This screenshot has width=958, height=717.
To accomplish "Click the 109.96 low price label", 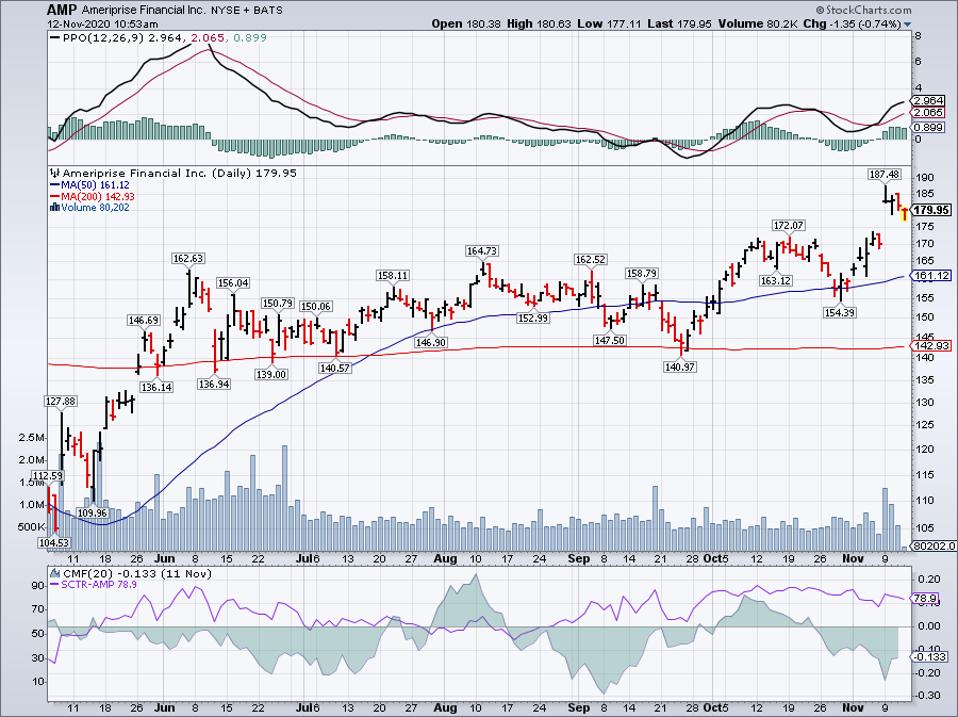I will pos(92,513).
